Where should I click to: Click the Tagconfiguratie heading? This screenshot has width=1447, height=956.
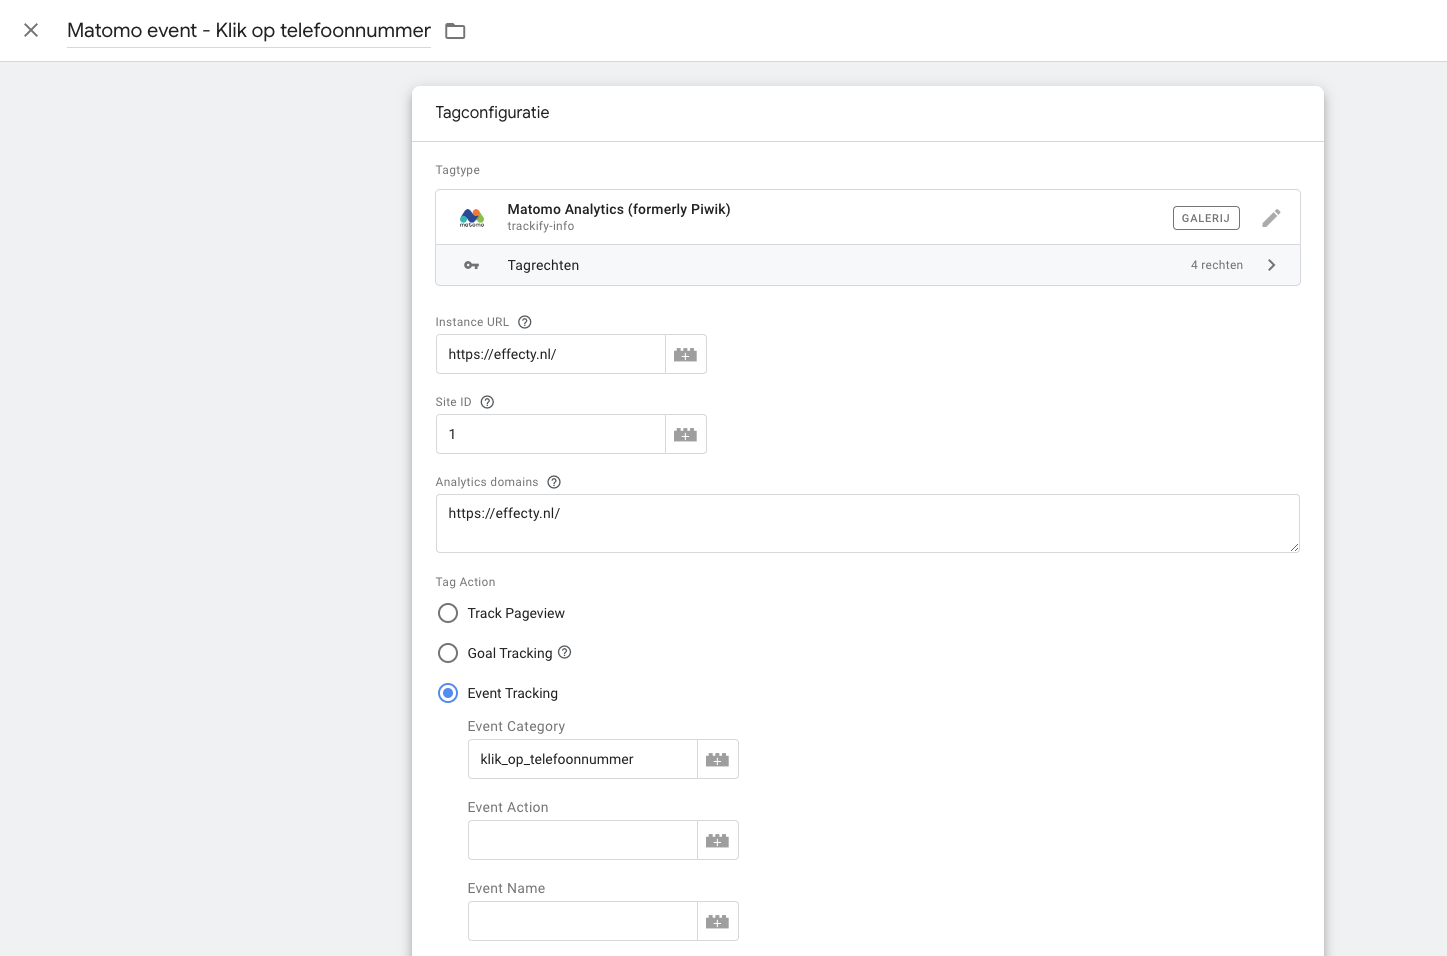(x=492, y=112)
